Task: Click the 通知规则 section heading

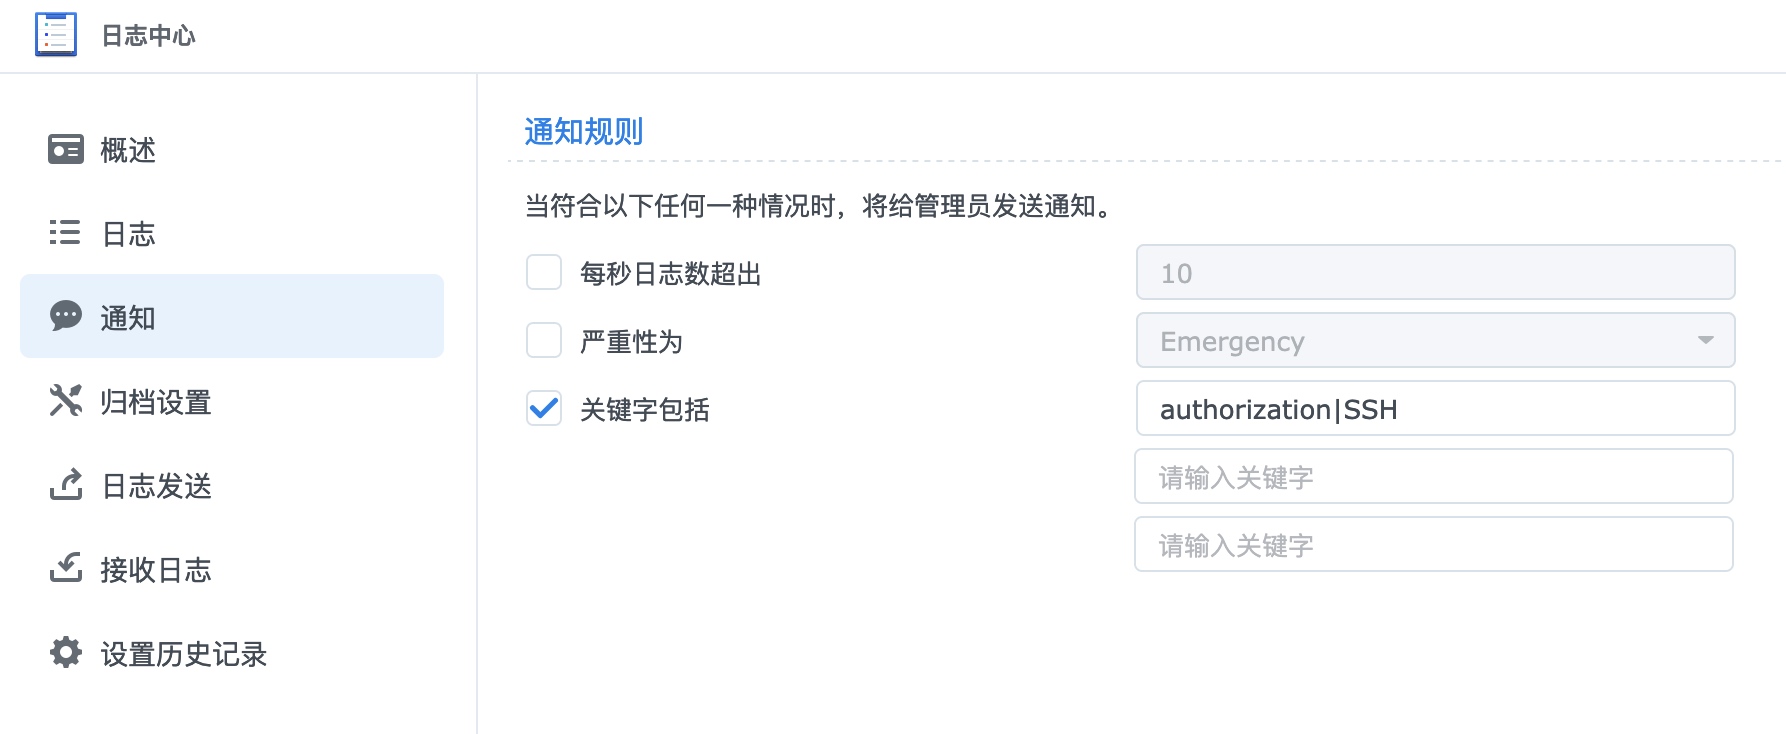Action: (x=584, y=131)
